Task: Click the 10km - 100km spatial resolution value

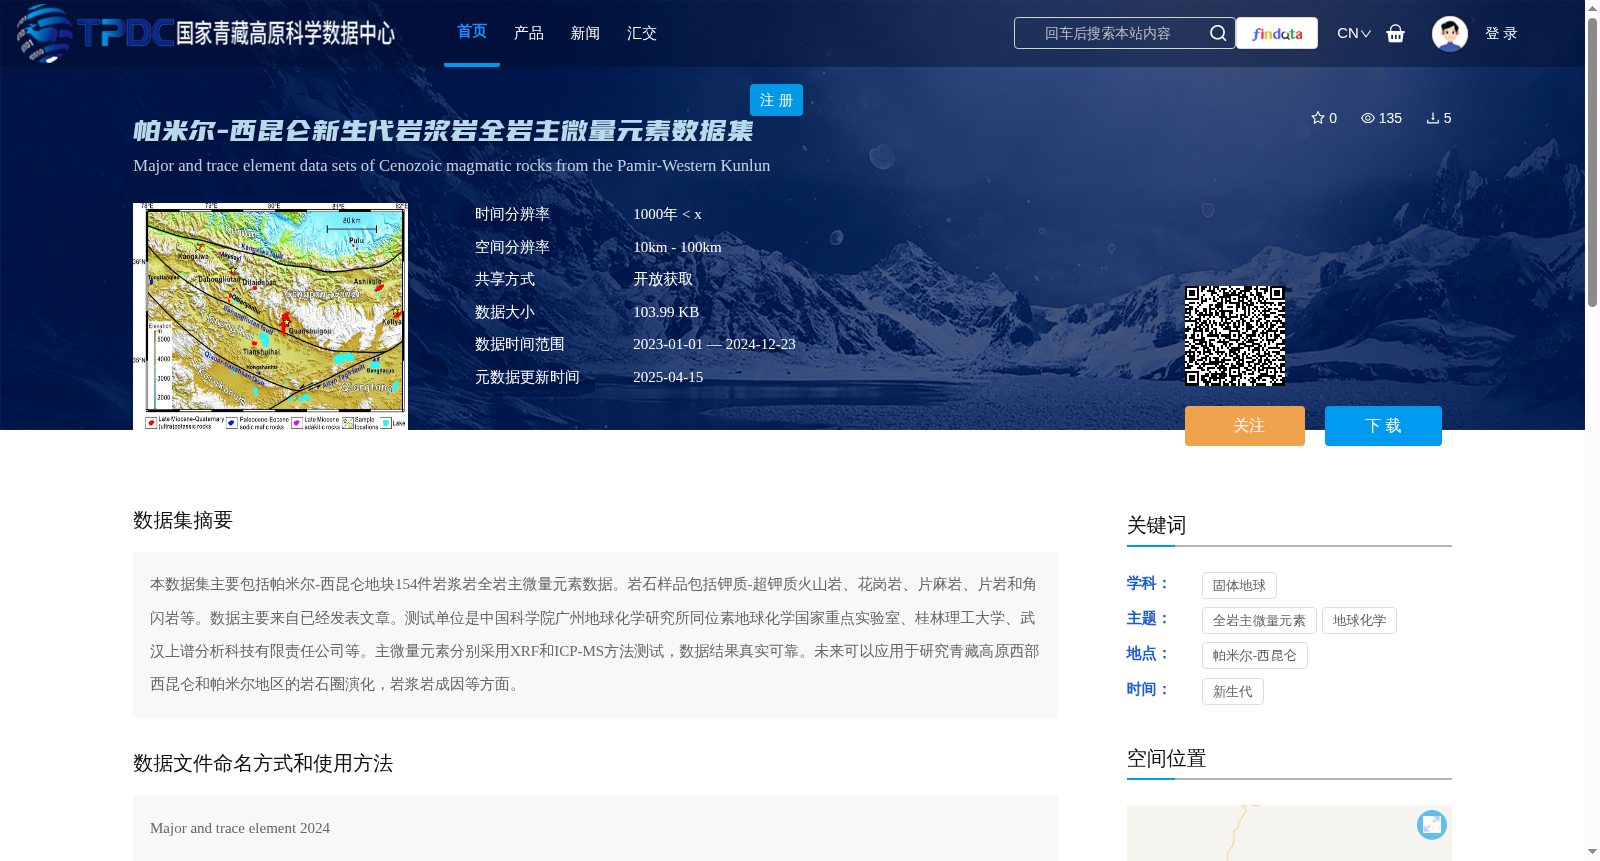Action: click(x=677, y=247)
